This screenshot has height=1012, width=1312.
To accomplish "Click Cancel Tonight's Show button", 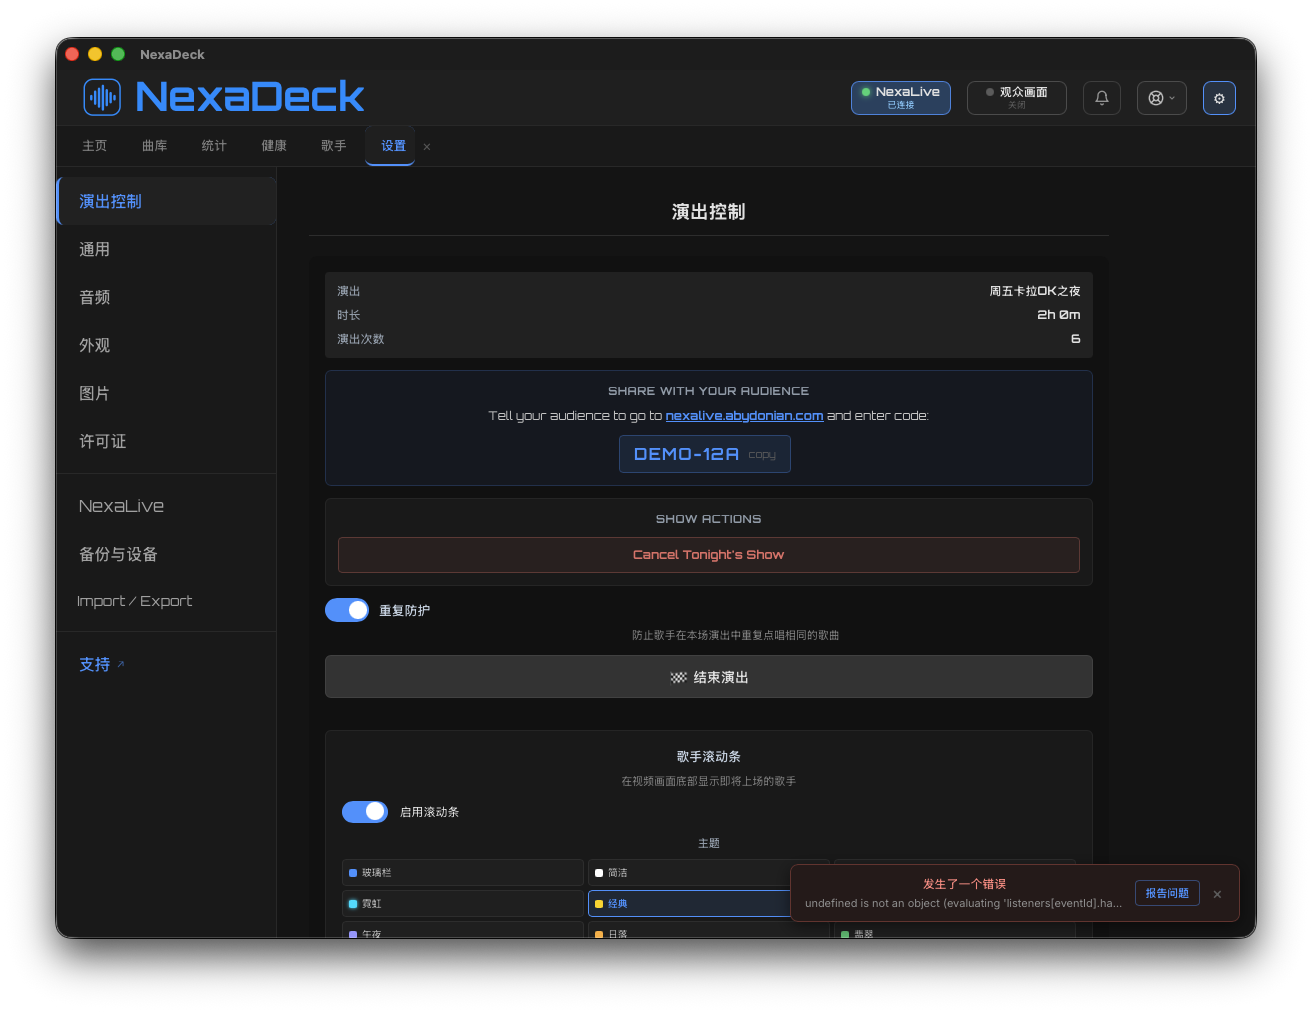I will point(709,555).
